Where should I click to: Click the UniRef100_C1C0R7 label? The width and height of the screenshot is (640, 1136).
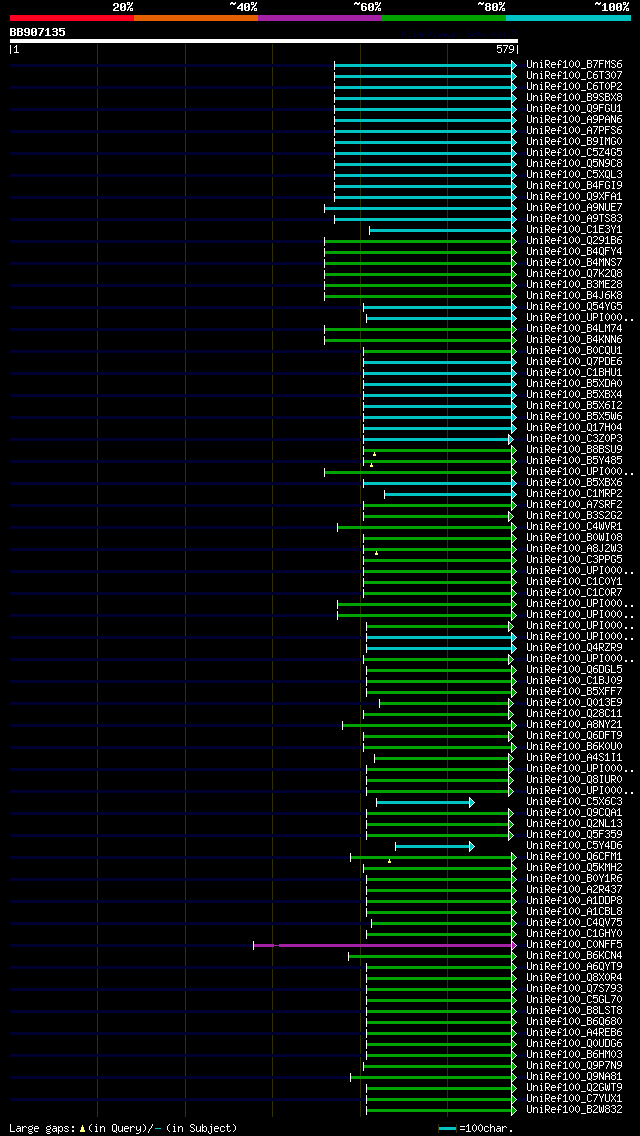(x=574, y=592)
